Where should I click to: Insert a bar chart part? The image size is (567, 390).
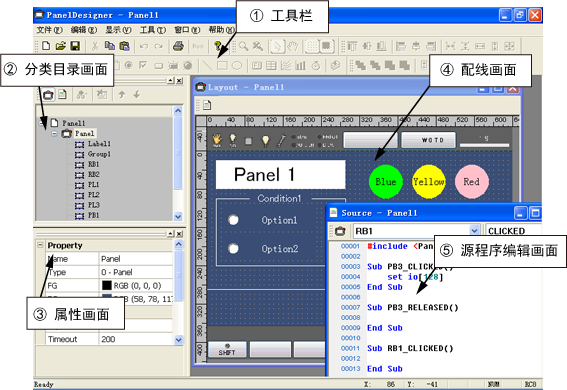pos(300,65)
